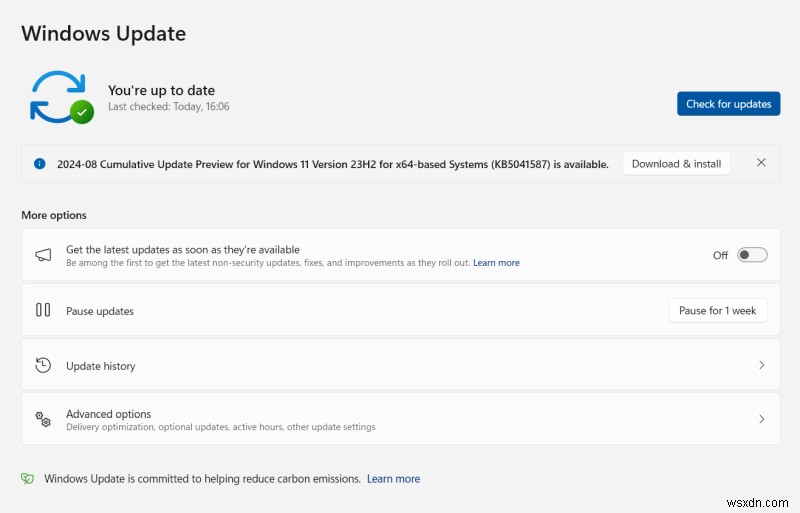The height and width of the screenshot is (513, 800).
Task: Open Advanced options via its chevron
Action: 761,419
